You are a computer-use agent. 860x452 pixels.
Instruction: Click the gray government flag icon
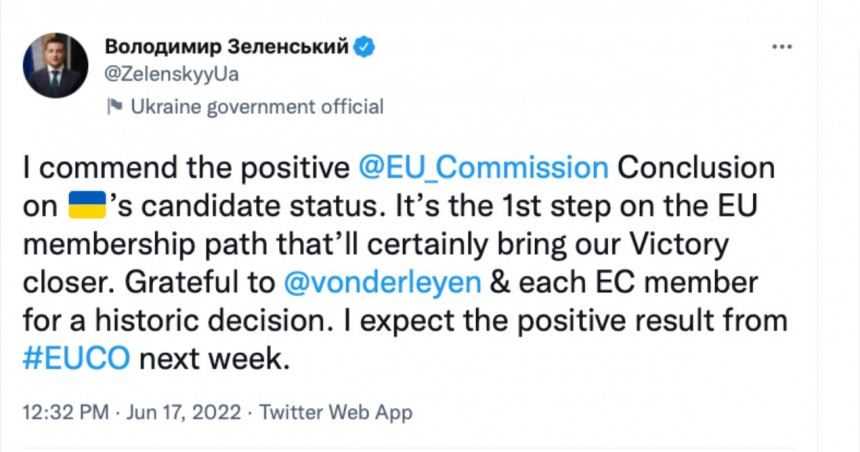(115, 106)
